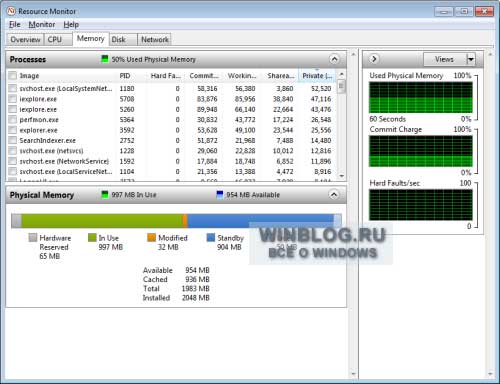The width and height of the screenshot is (500, 384).
Task: Open the Help menu
Action: click(x=71, y=24)
